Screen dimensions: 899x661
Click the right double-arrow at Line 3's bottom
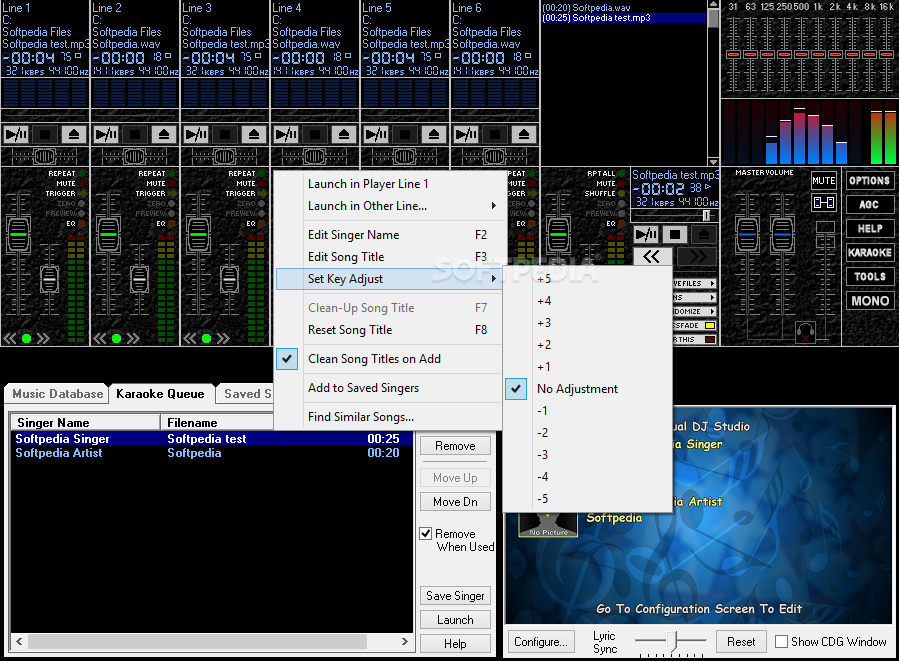click(223, 338)
